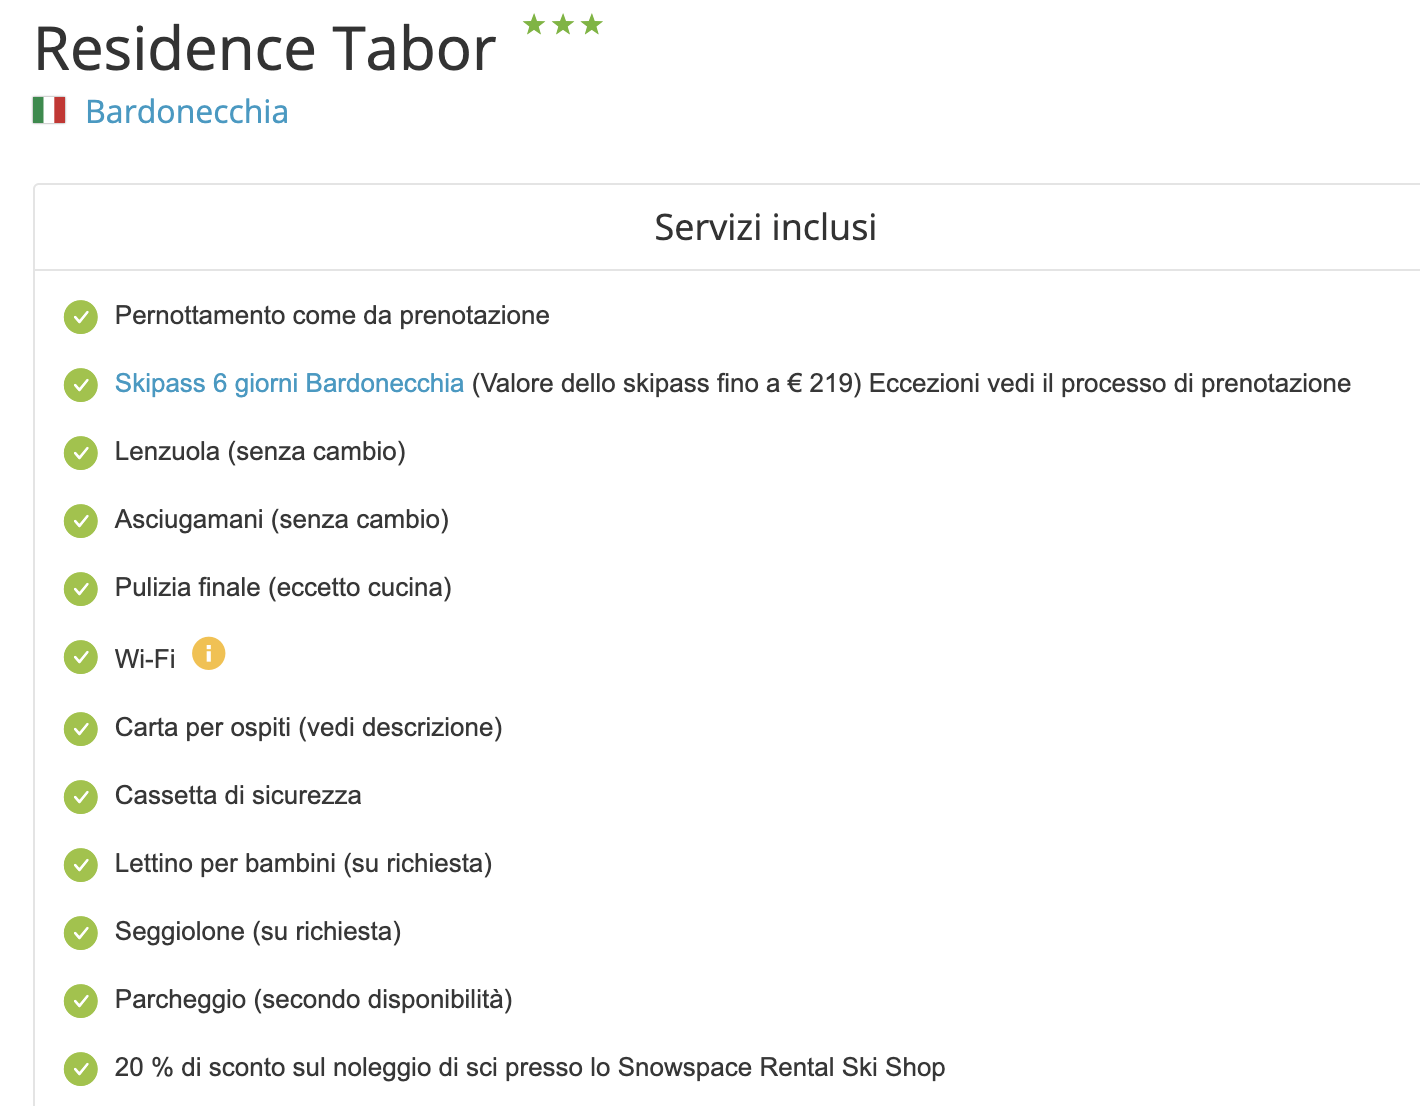
Task: Click checkmark beside 20 % di sconto
Action: 81,1069
